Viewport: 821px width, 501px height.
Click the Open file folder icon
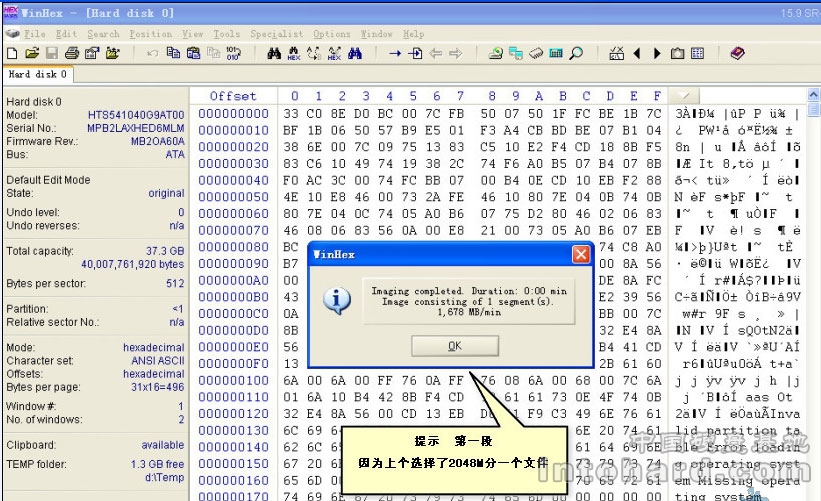pos(32,53)
